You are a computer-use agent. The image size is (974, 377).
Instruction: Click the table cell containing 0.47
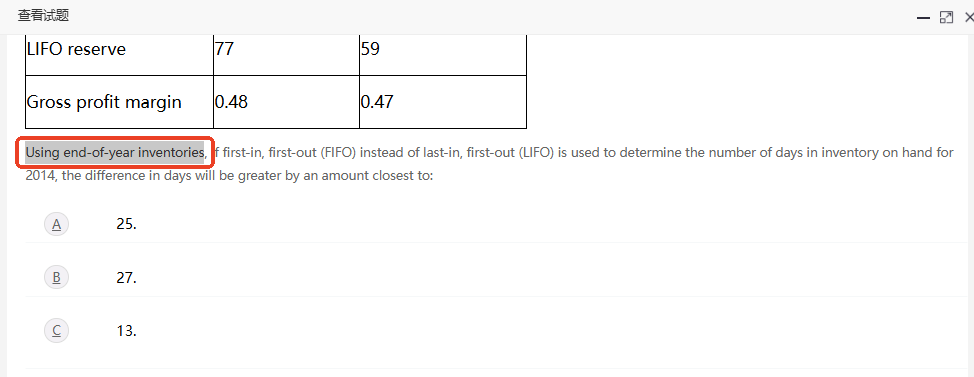click(x=443, y=102)
